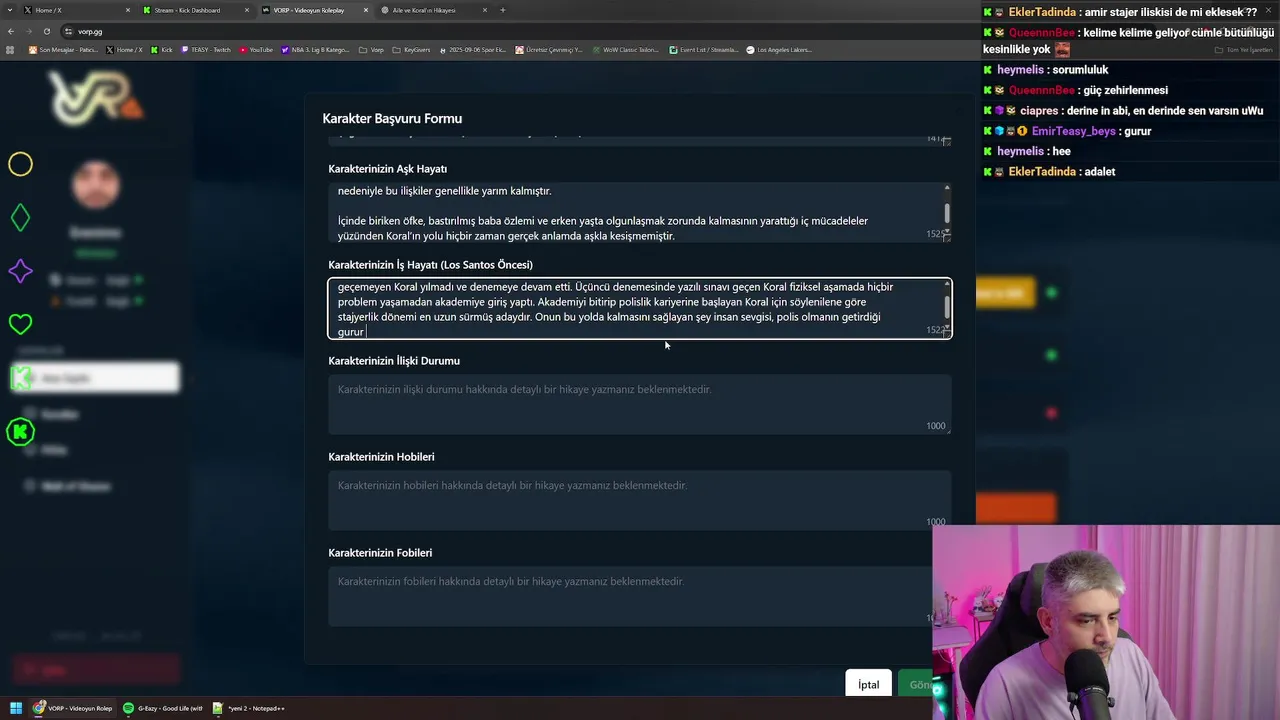Open the Vorp bookmark folder
This screenshot has height=720, width=1280.
tap(372, 49)
